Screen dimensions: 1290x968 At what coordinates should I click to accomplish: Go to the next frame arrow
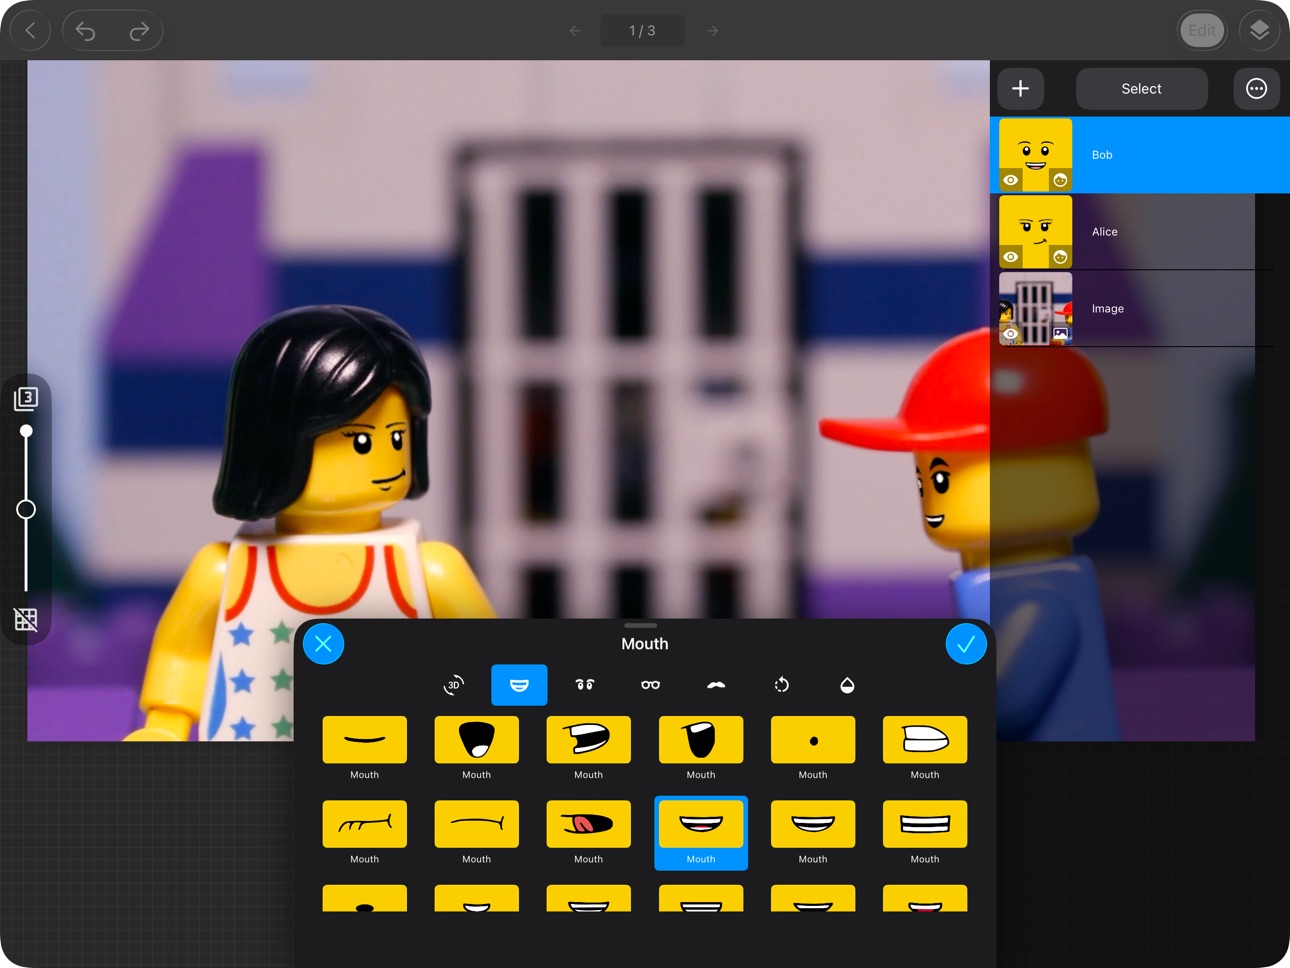point(713,31)
